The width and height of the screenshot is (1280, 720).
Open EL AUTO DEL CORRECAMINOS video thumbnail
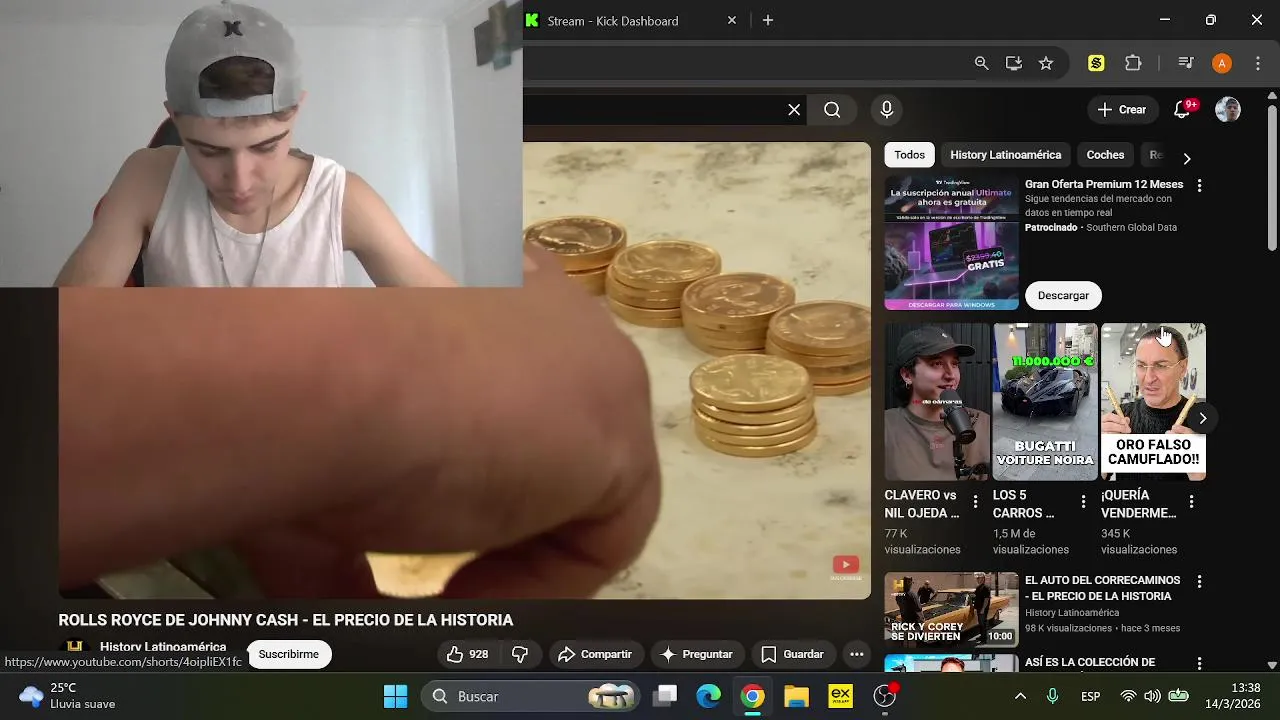pyautogui.click(x=951, y=609)
